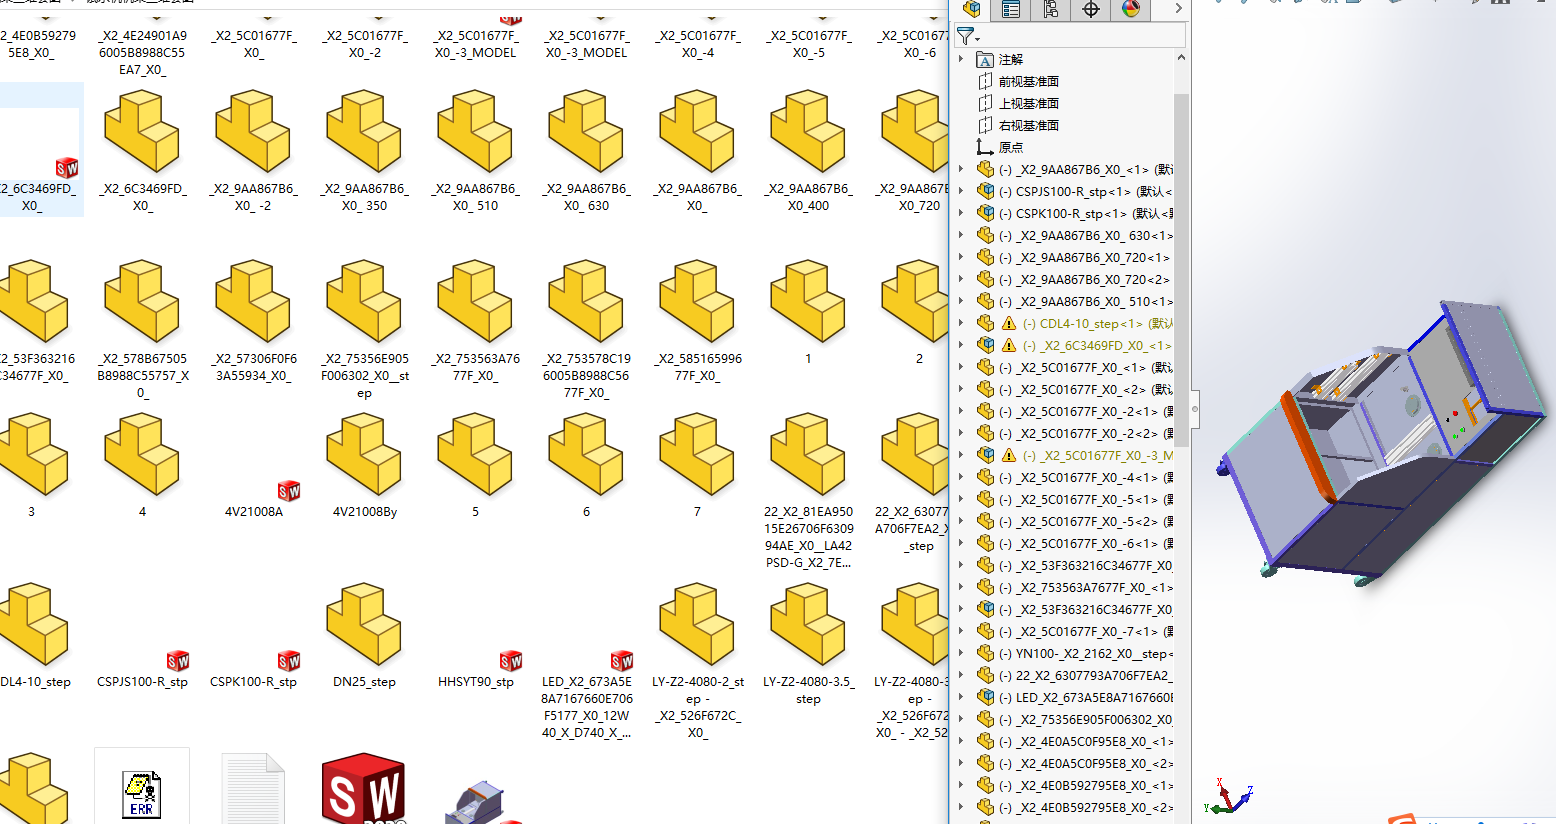Click the assembly icon of CSPJS100-R_stp<1>
This screenshot has height=824, width=1556.
point(985,191)
